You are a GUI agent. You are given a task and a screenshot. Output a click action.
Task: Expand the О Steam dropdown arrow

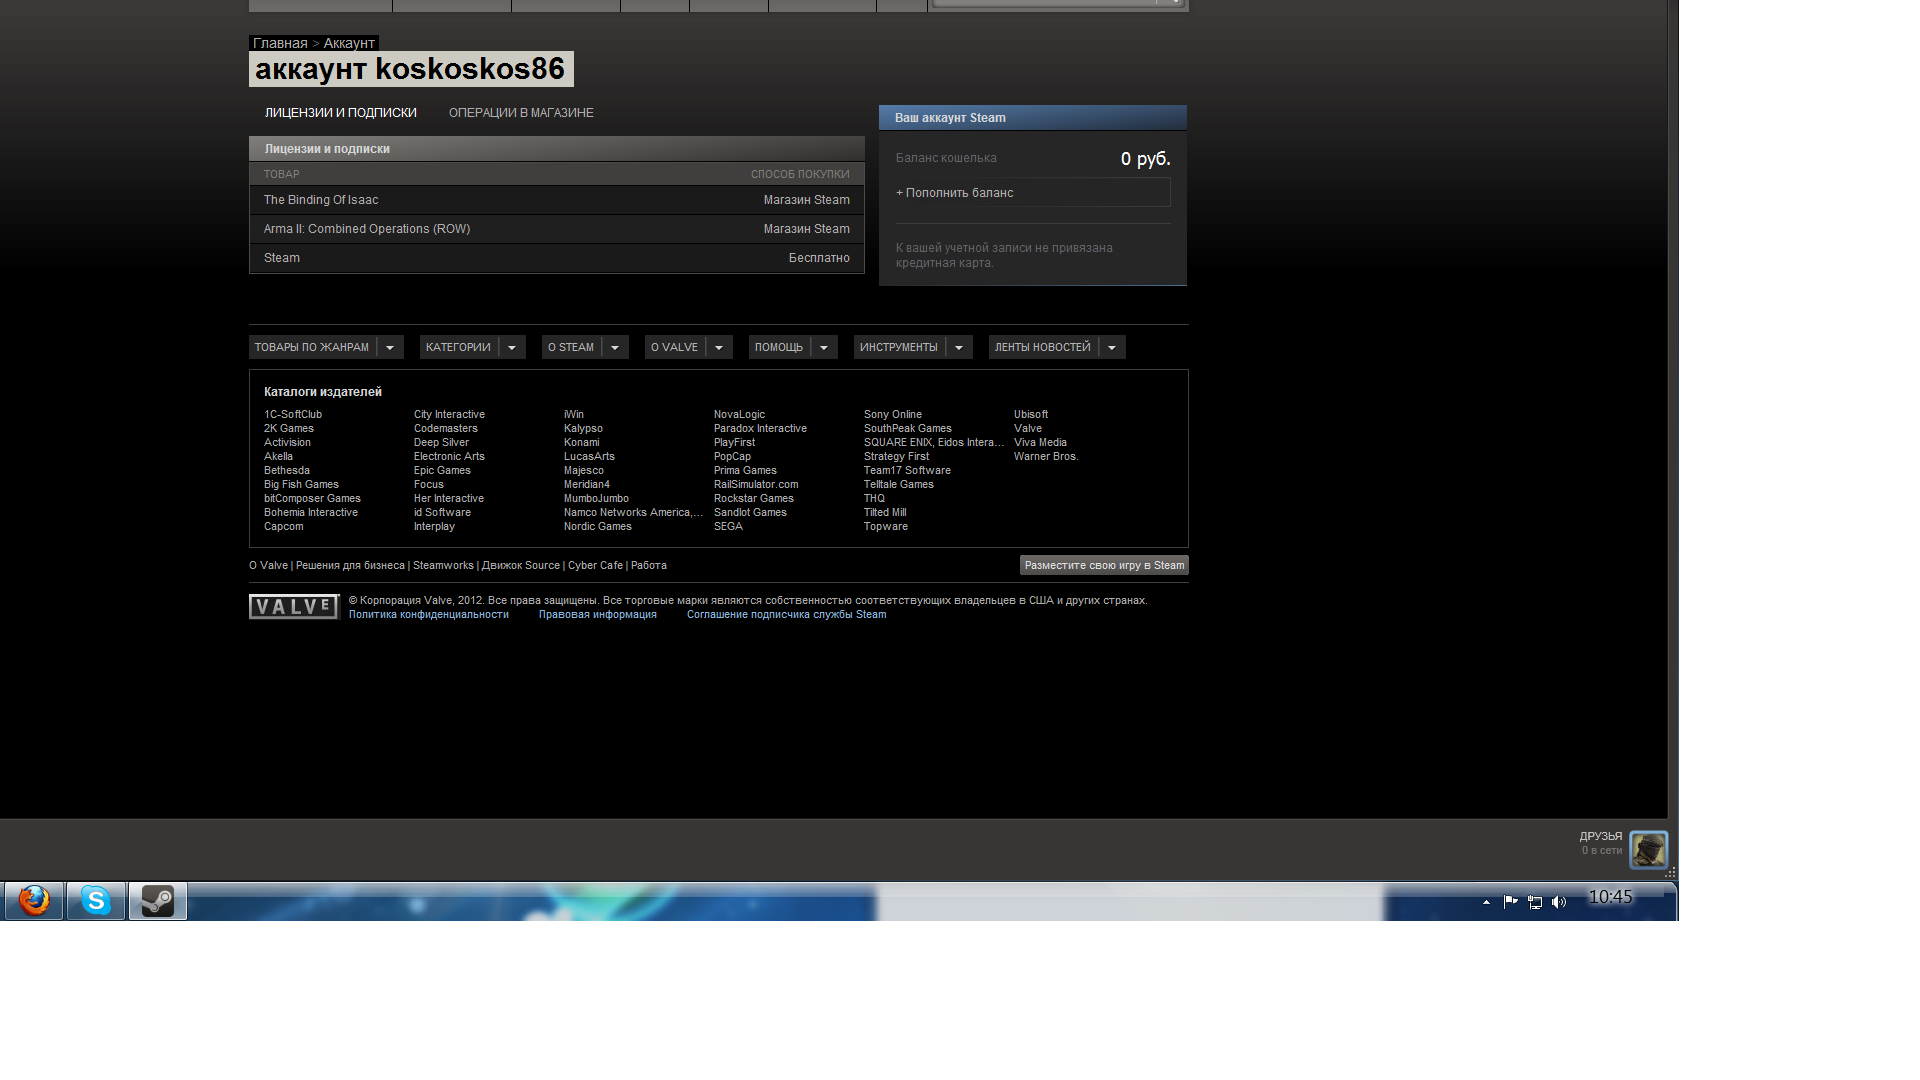[x=615, y=347]
